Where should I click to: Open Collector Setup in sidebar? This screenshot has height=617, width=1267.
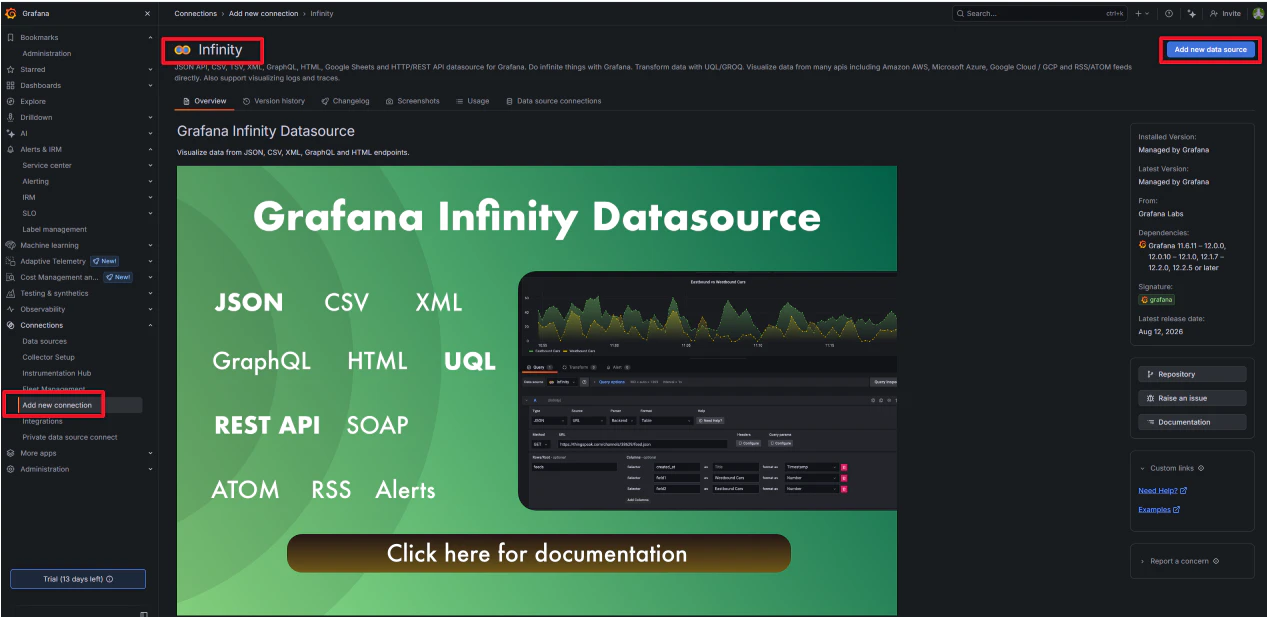49,357
